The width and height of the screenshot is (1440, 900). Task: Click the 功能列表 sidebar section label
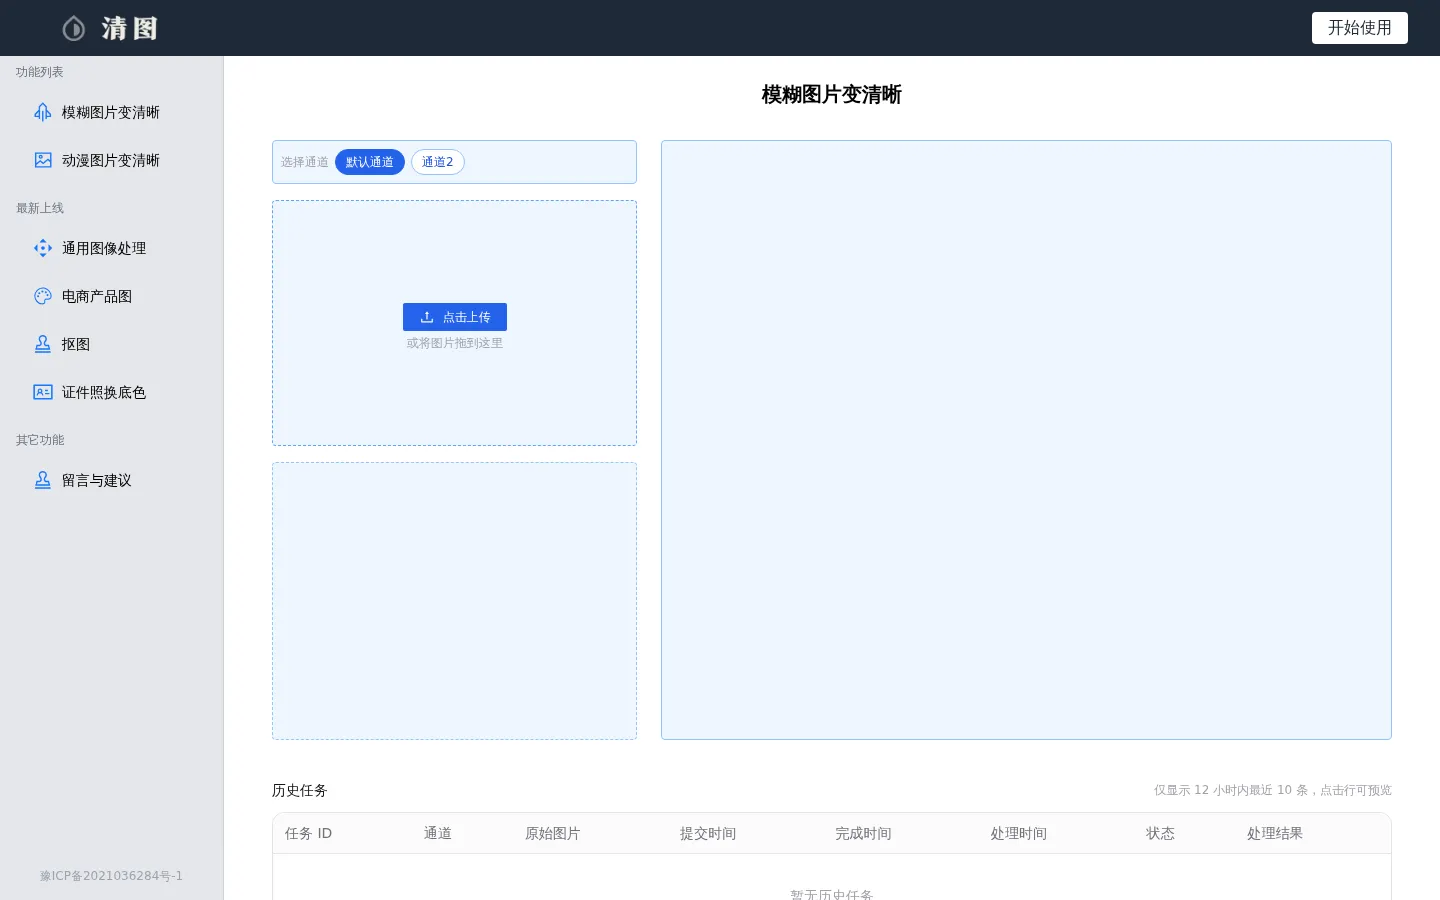[40, 72]
